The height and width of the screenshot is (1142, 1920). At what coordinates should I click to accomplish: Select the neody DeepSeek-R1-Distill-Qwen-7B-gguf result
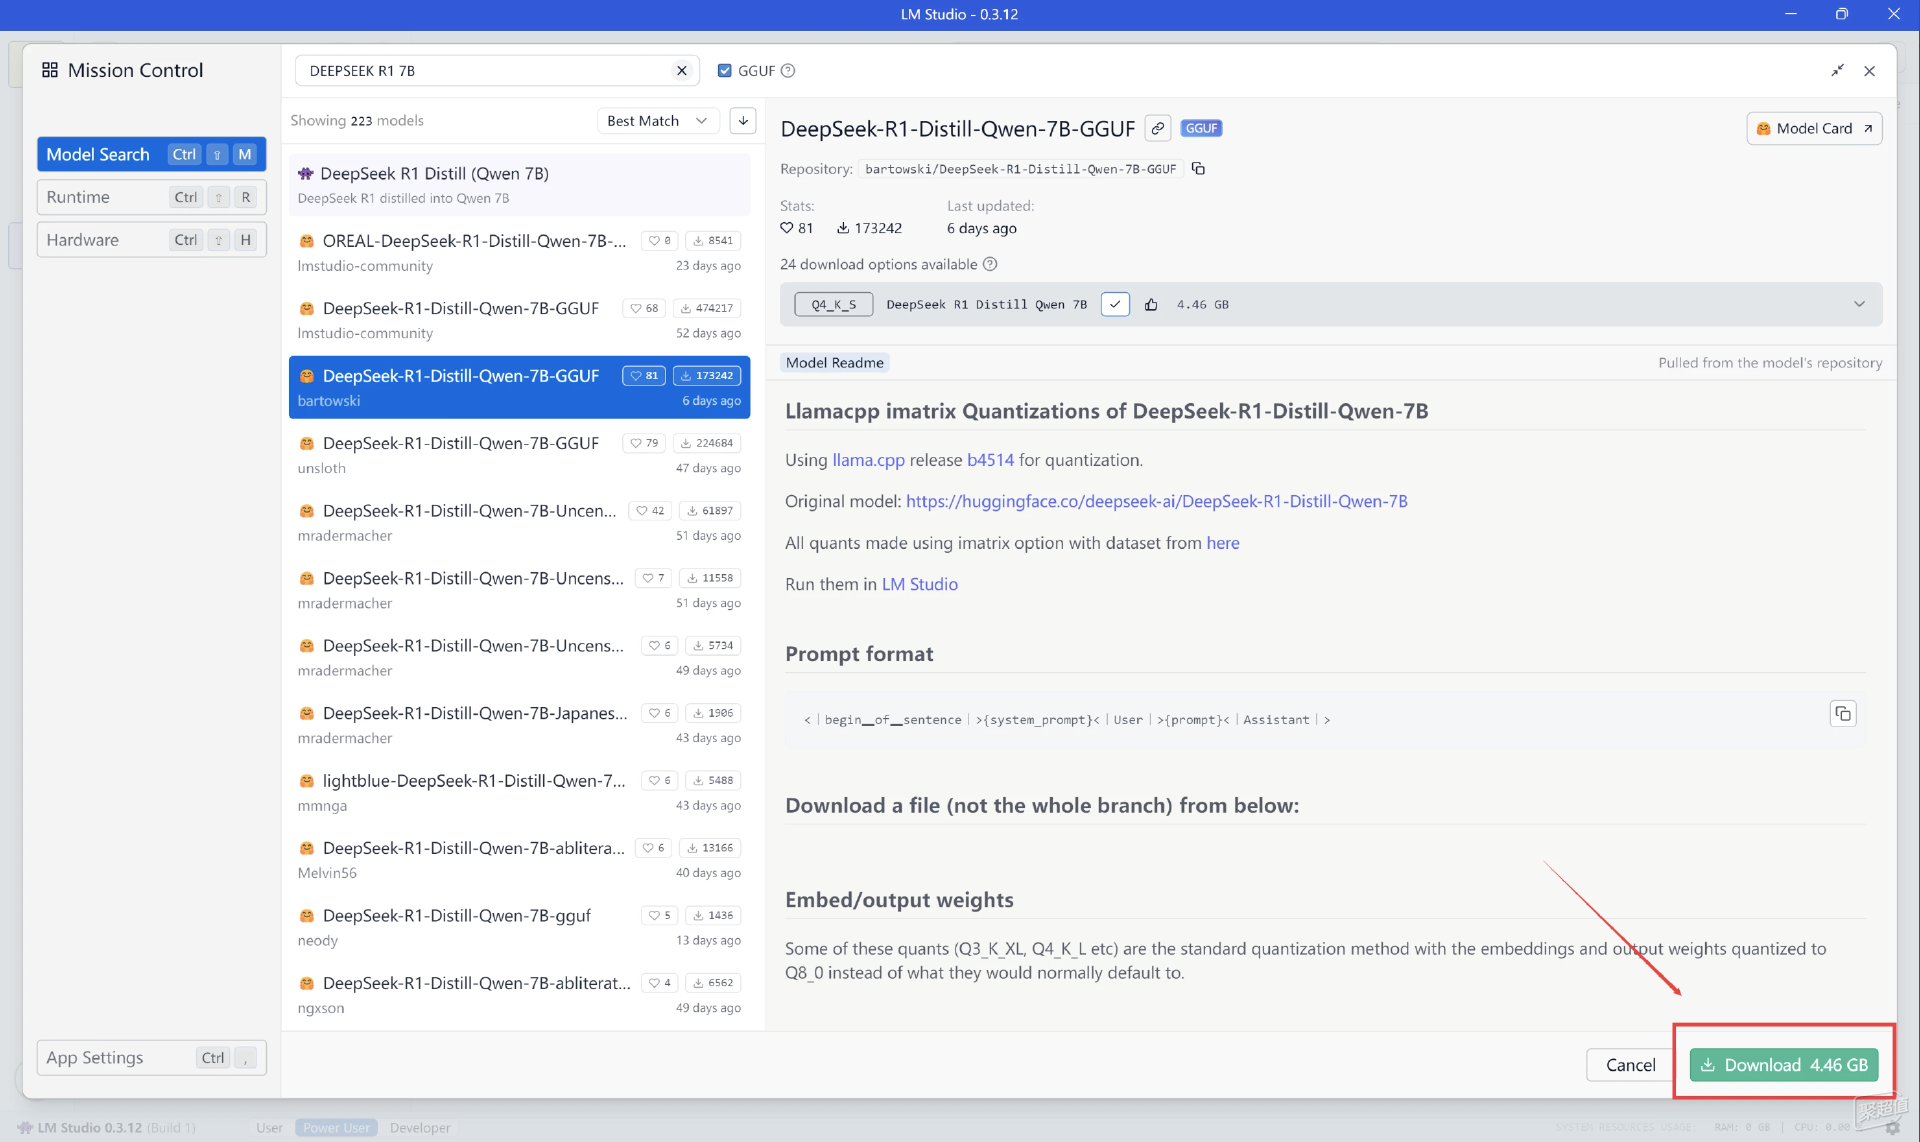pyautogui.click(x=519, y=927)
